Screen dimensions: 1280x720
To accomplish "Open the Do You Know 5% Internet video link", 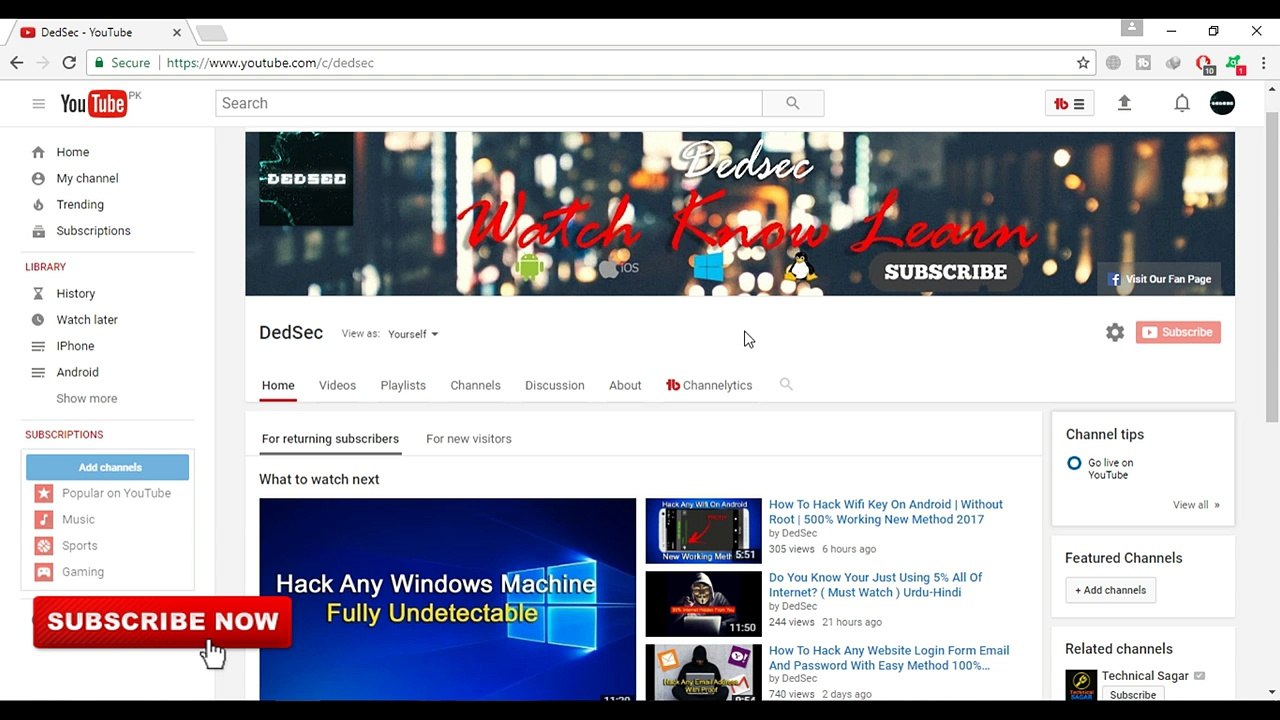I will click(x=876, y=585).
